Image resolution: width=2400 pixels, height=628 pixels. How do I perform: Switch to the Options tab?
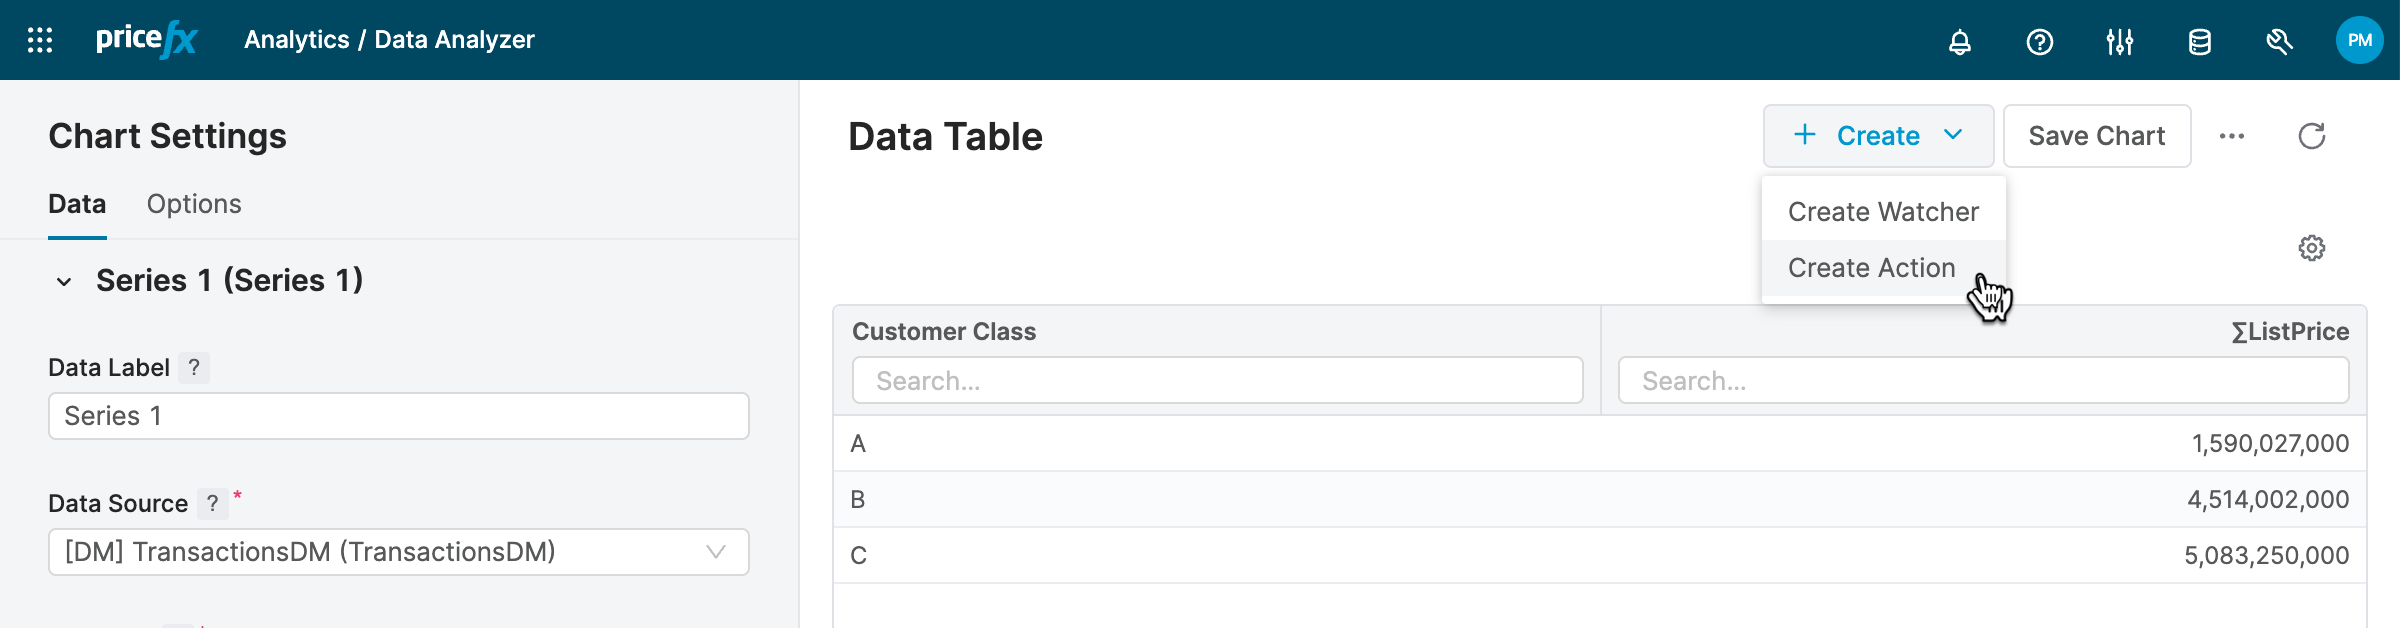click(x=194, y=204)
